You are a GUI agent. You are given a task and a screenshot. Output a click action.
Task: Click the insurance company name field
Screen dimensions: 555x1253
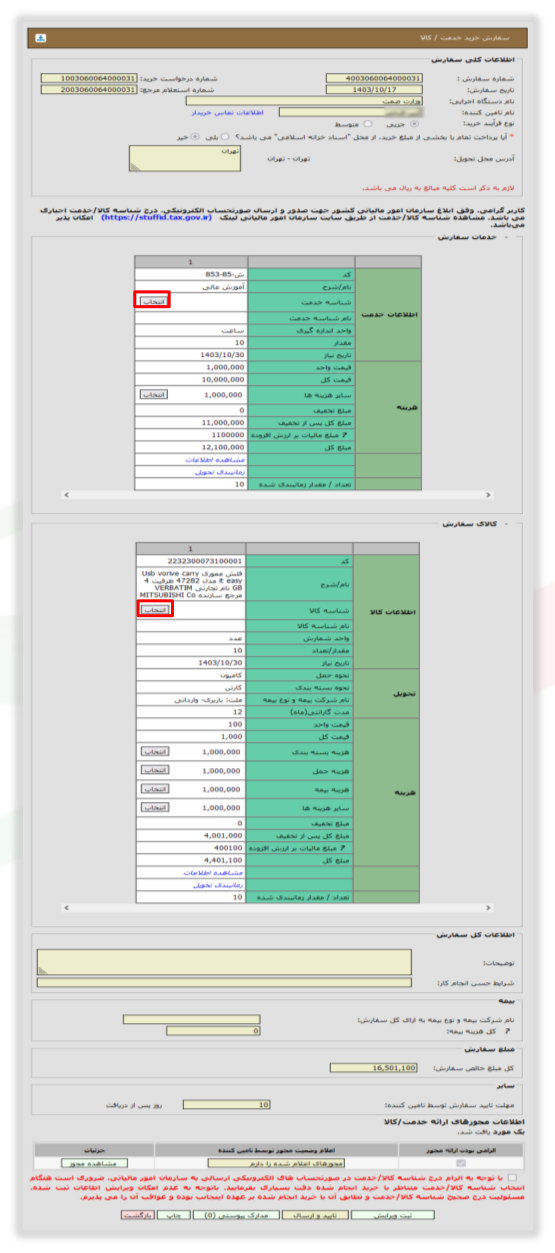click(x=192, y=1019)
